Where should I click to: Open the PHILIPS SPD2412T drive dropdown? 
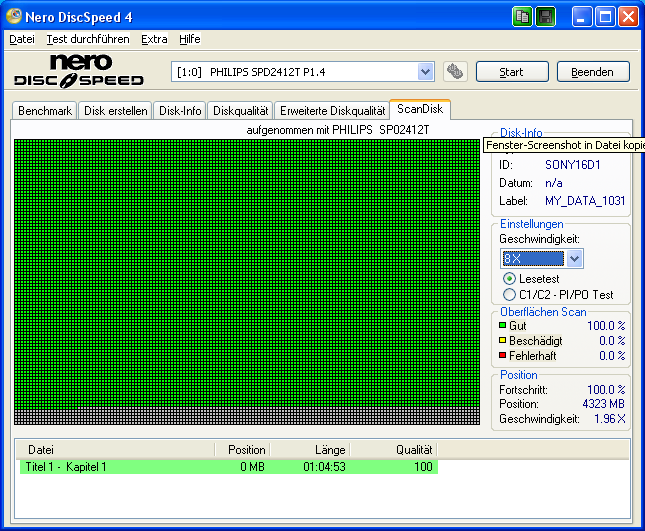(425, 72)
